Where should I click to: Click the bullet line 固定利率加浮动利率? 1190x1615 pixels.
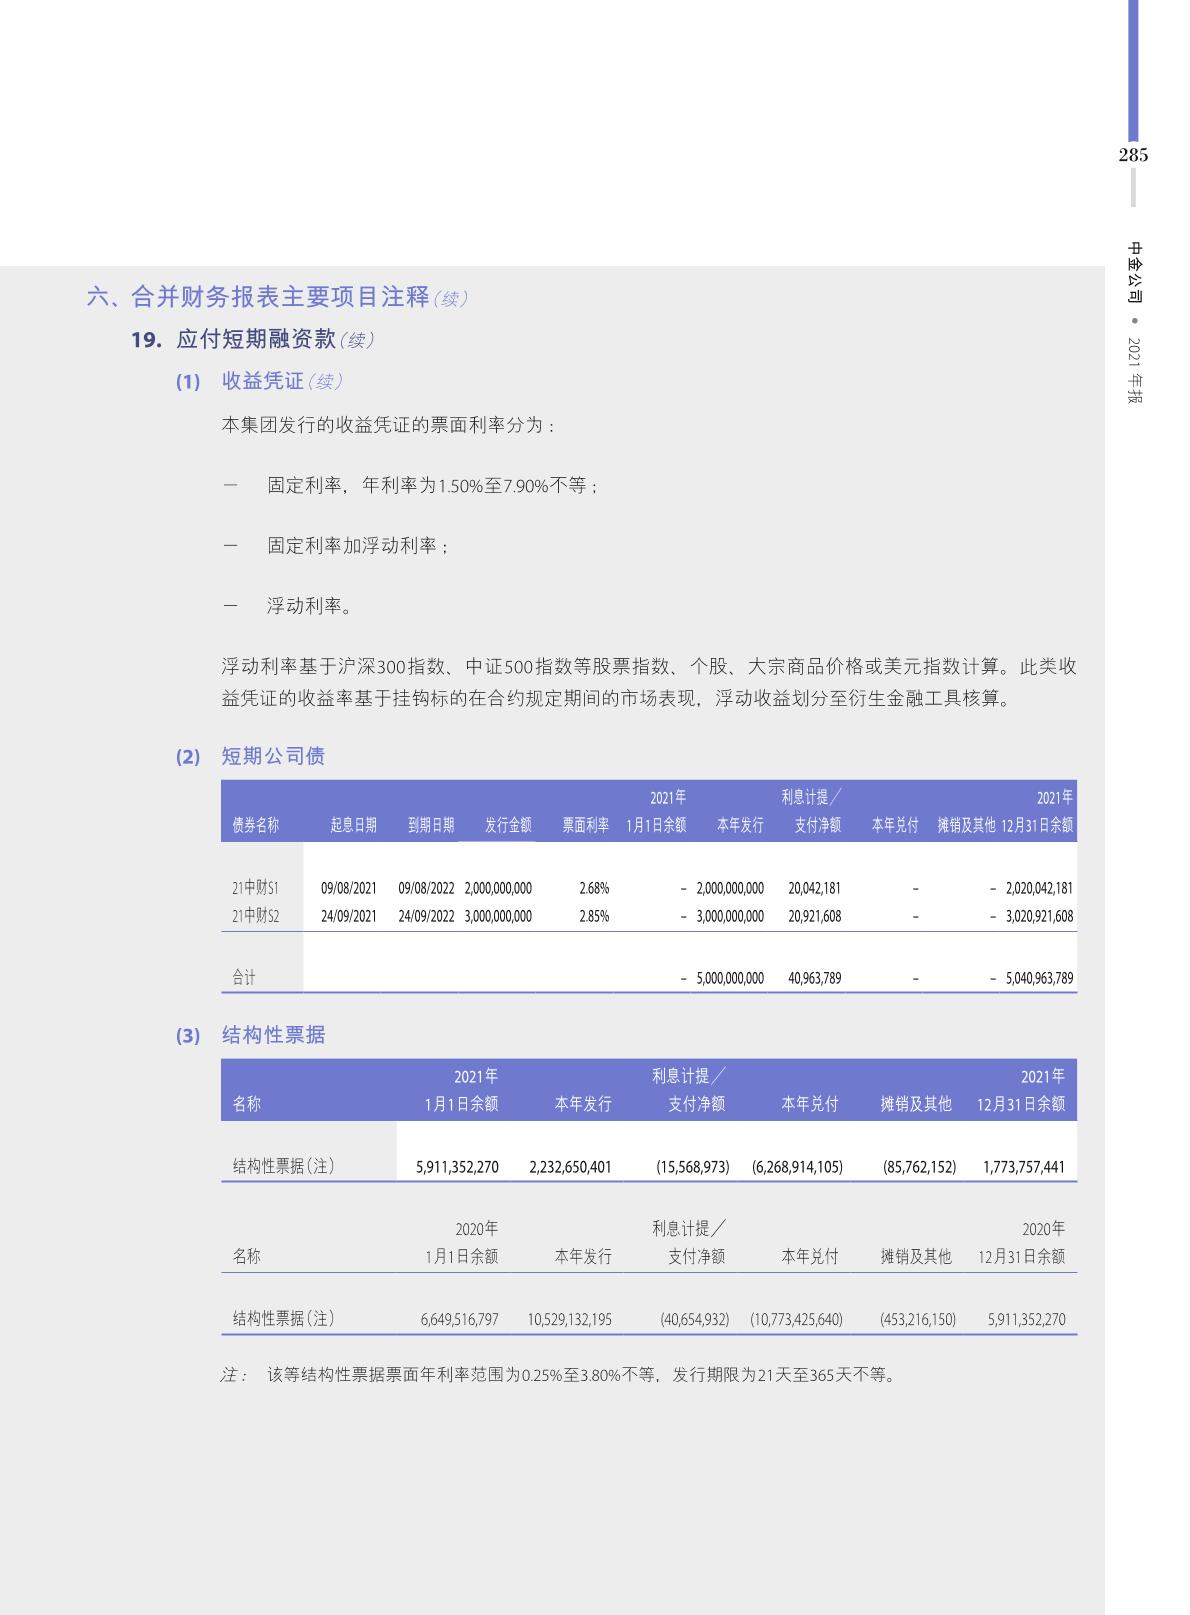coord(357,546)
